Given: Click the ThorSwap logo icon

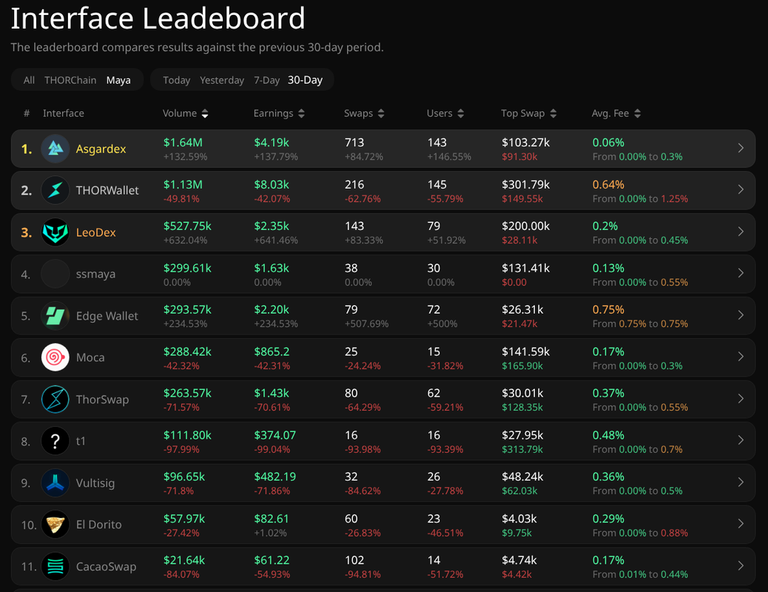Looking at the screenshot, I should (55, 399).
